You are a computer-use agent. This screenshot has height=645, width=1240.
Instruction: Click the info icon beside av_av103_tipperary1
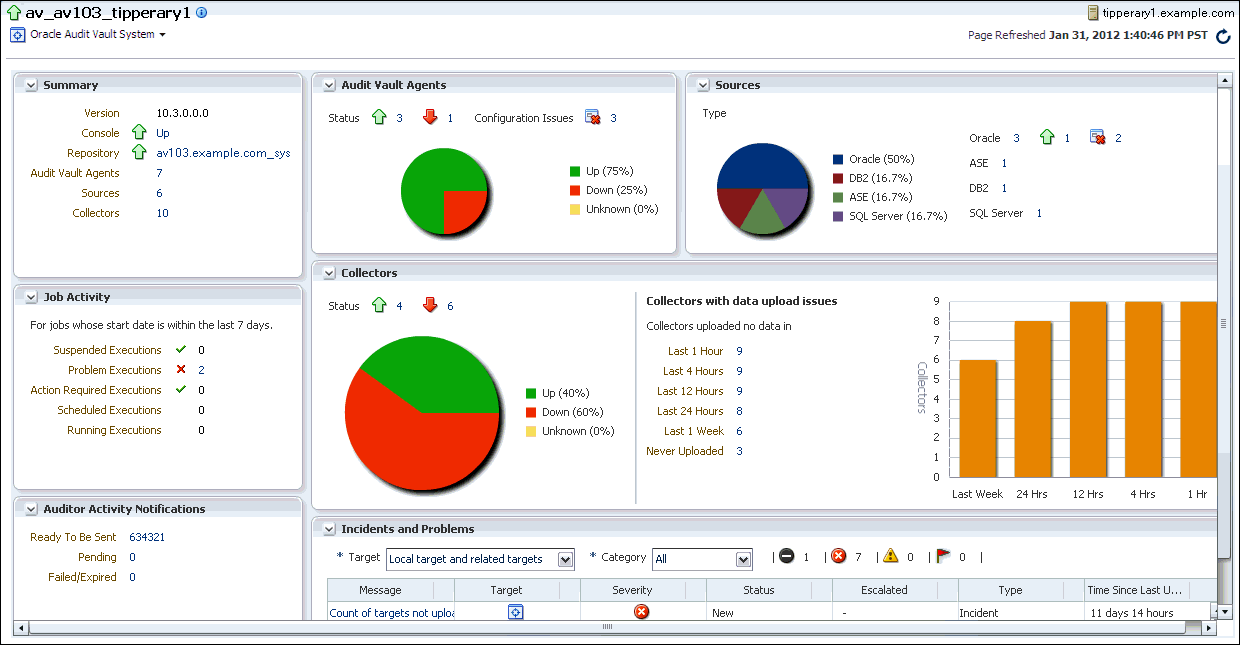[x=202, y=13]
